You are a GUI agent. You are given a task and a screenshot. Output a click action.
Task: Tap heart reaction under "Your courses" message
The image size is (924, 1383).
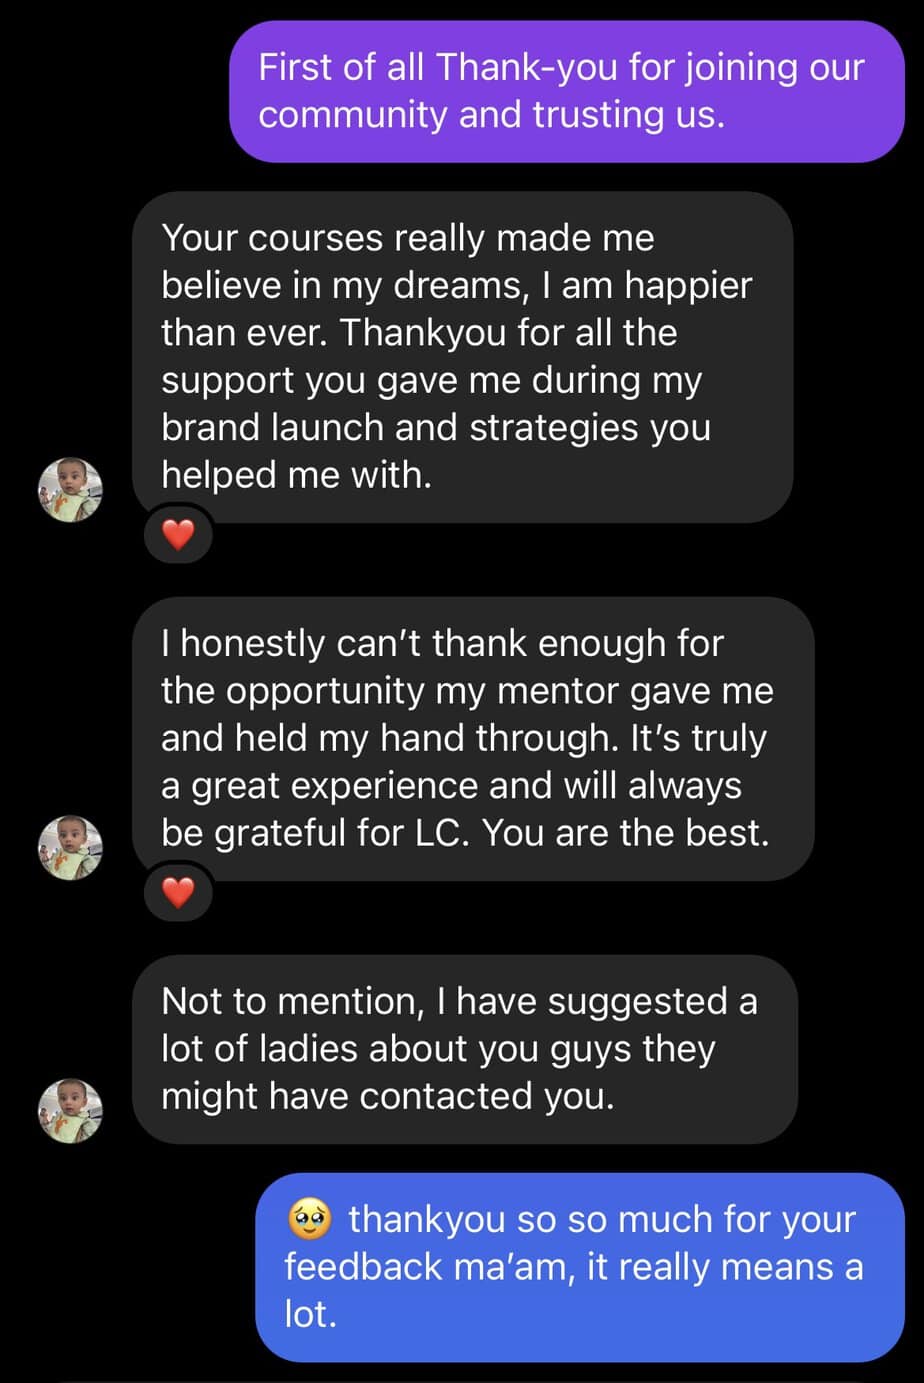tap(178, 536)
